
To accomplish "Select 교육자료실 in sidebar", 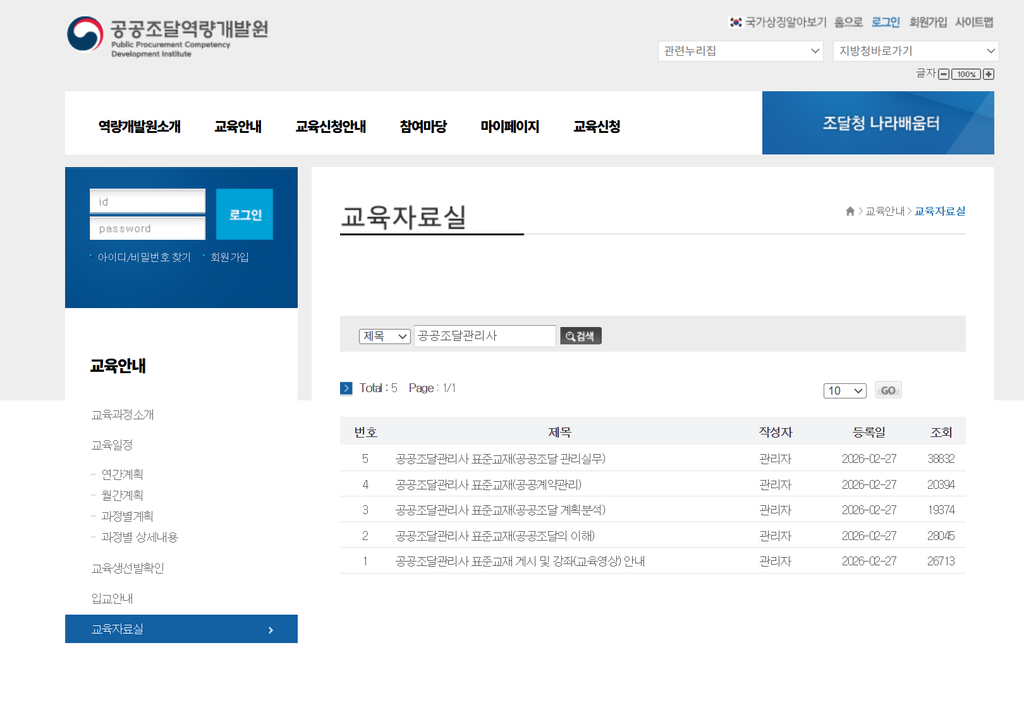I will point(181,629).
